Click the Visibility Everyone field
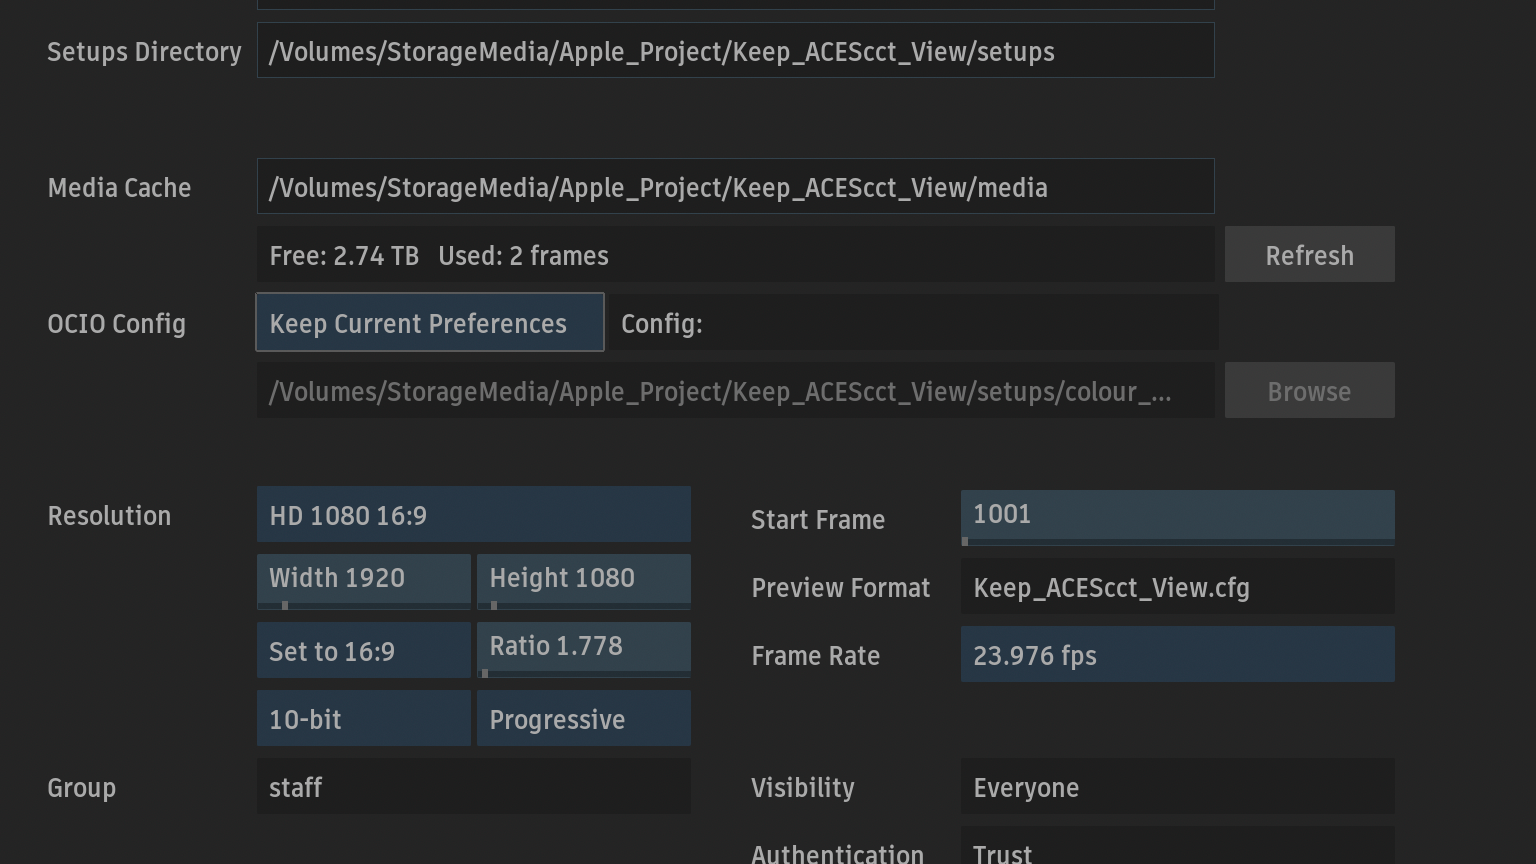 click(1177, 787)
